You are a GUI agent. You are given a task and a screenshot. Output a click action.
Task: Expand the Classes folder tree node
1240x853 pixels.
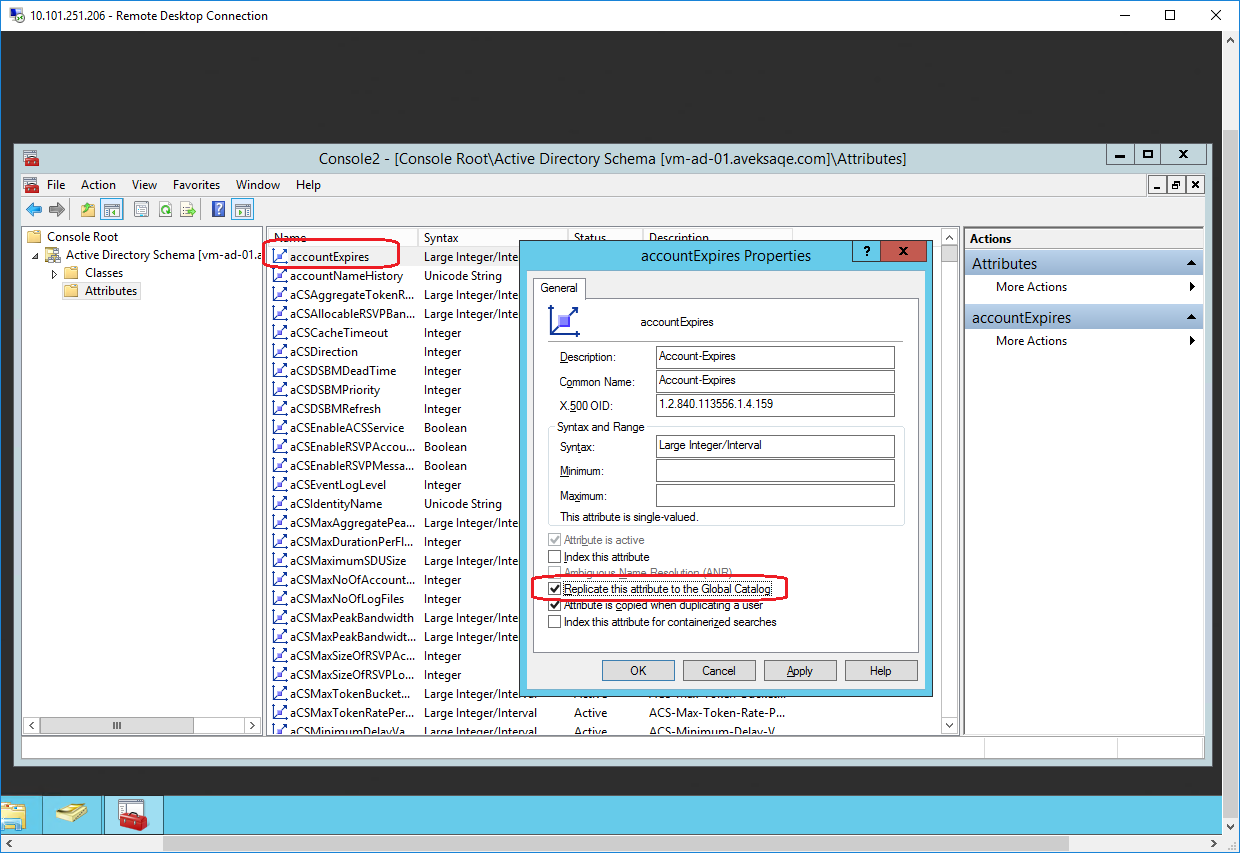click(x=55, y=273)
